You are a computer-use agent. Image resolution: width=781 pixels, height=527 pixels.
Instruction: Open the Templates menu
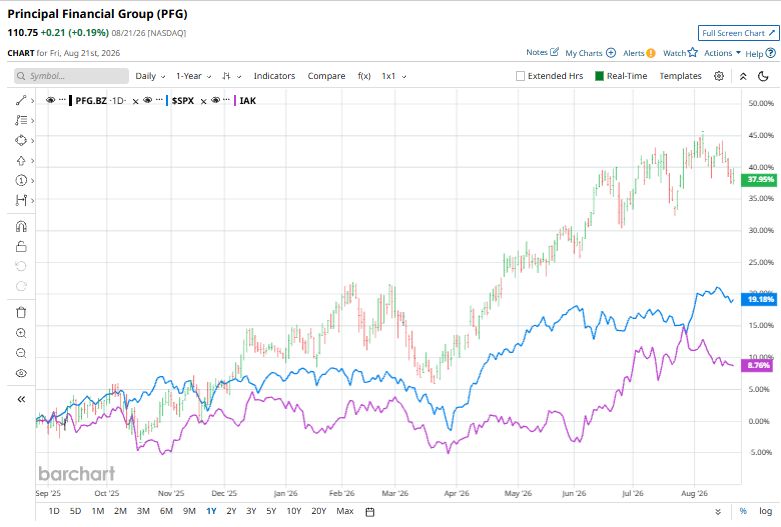pyautogui.click(x=680, y=76)
